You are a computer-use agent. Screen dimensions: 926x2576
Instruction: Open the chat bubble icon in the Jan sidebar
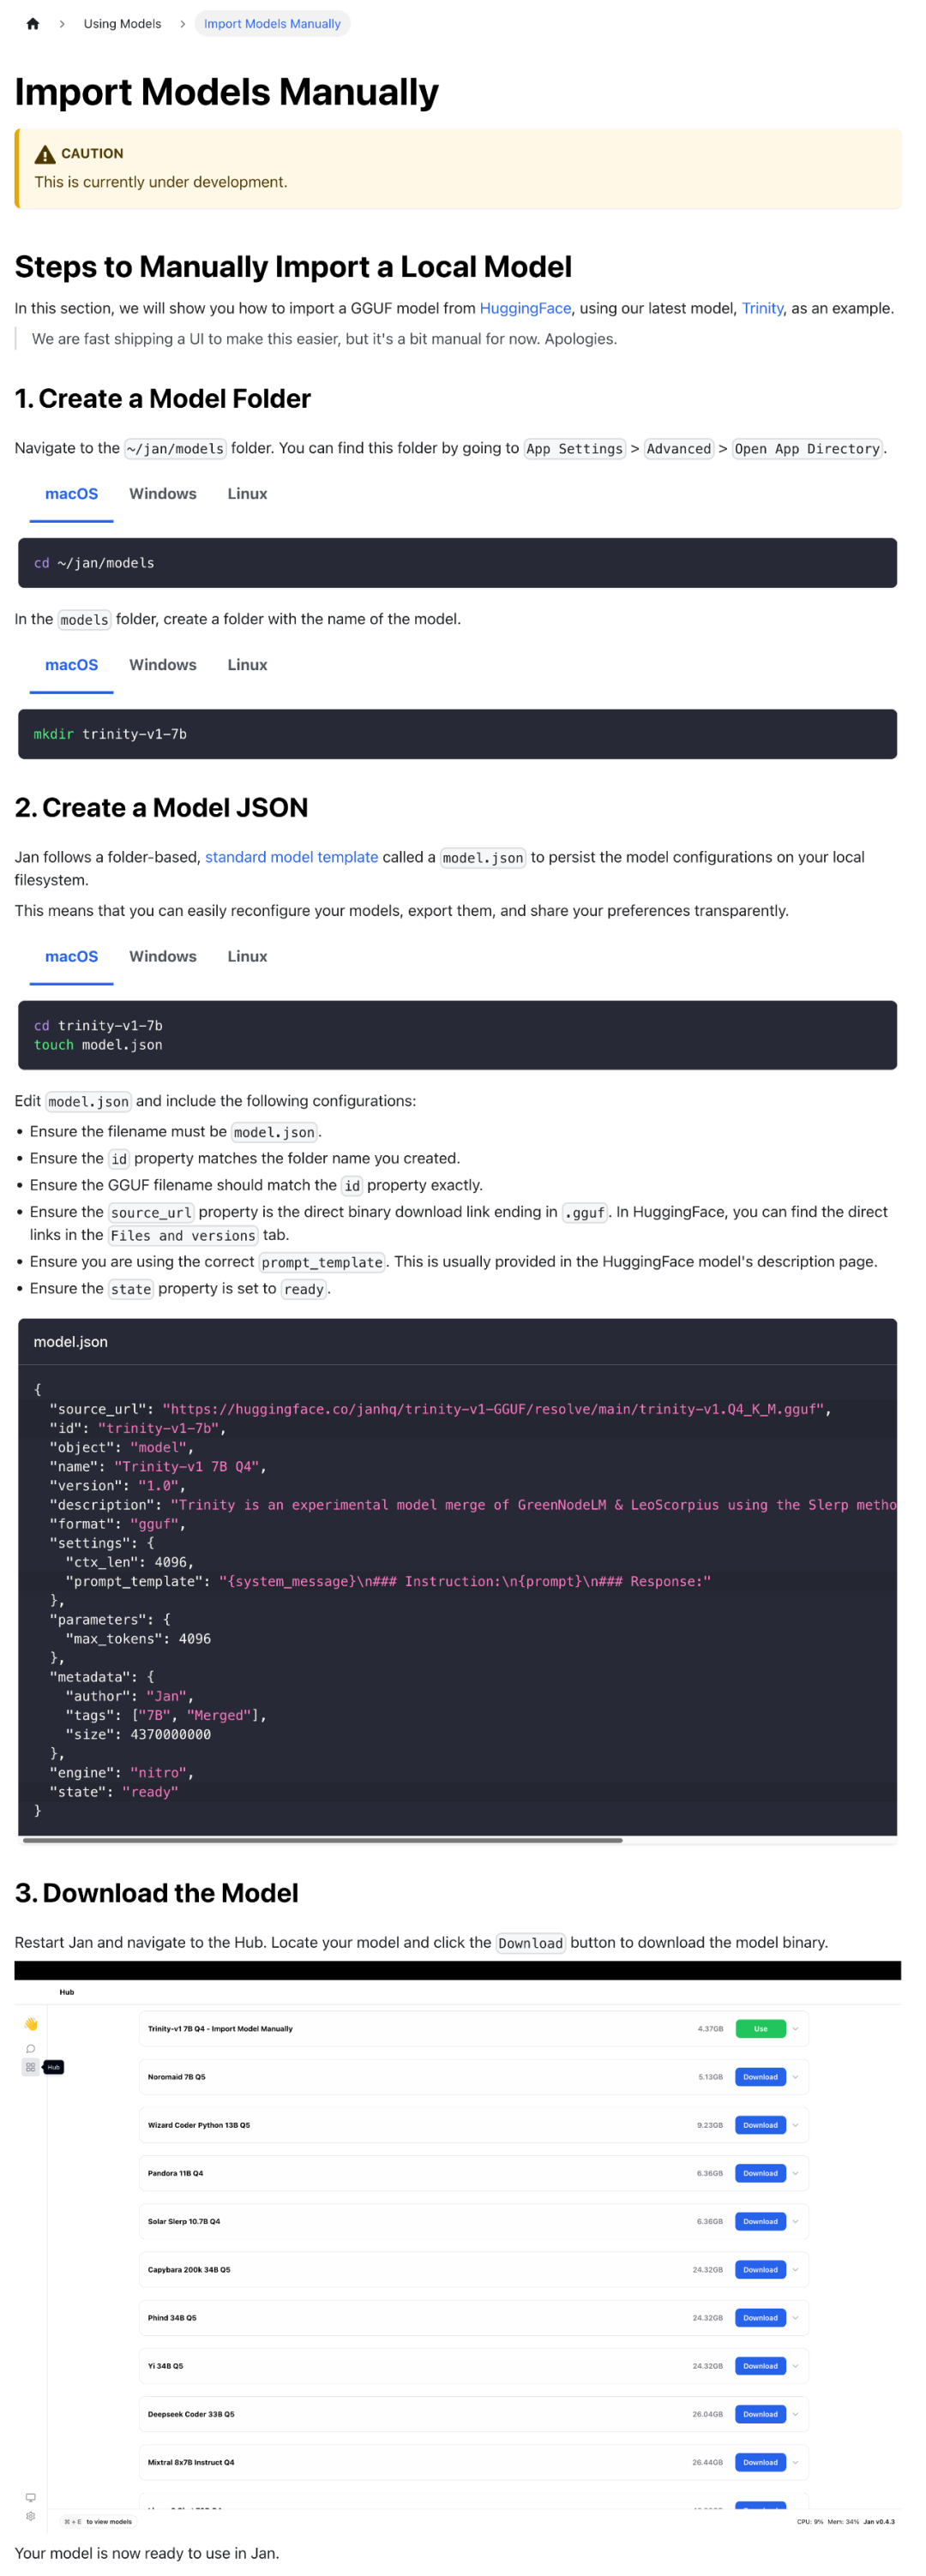(x=31, y=2048)
